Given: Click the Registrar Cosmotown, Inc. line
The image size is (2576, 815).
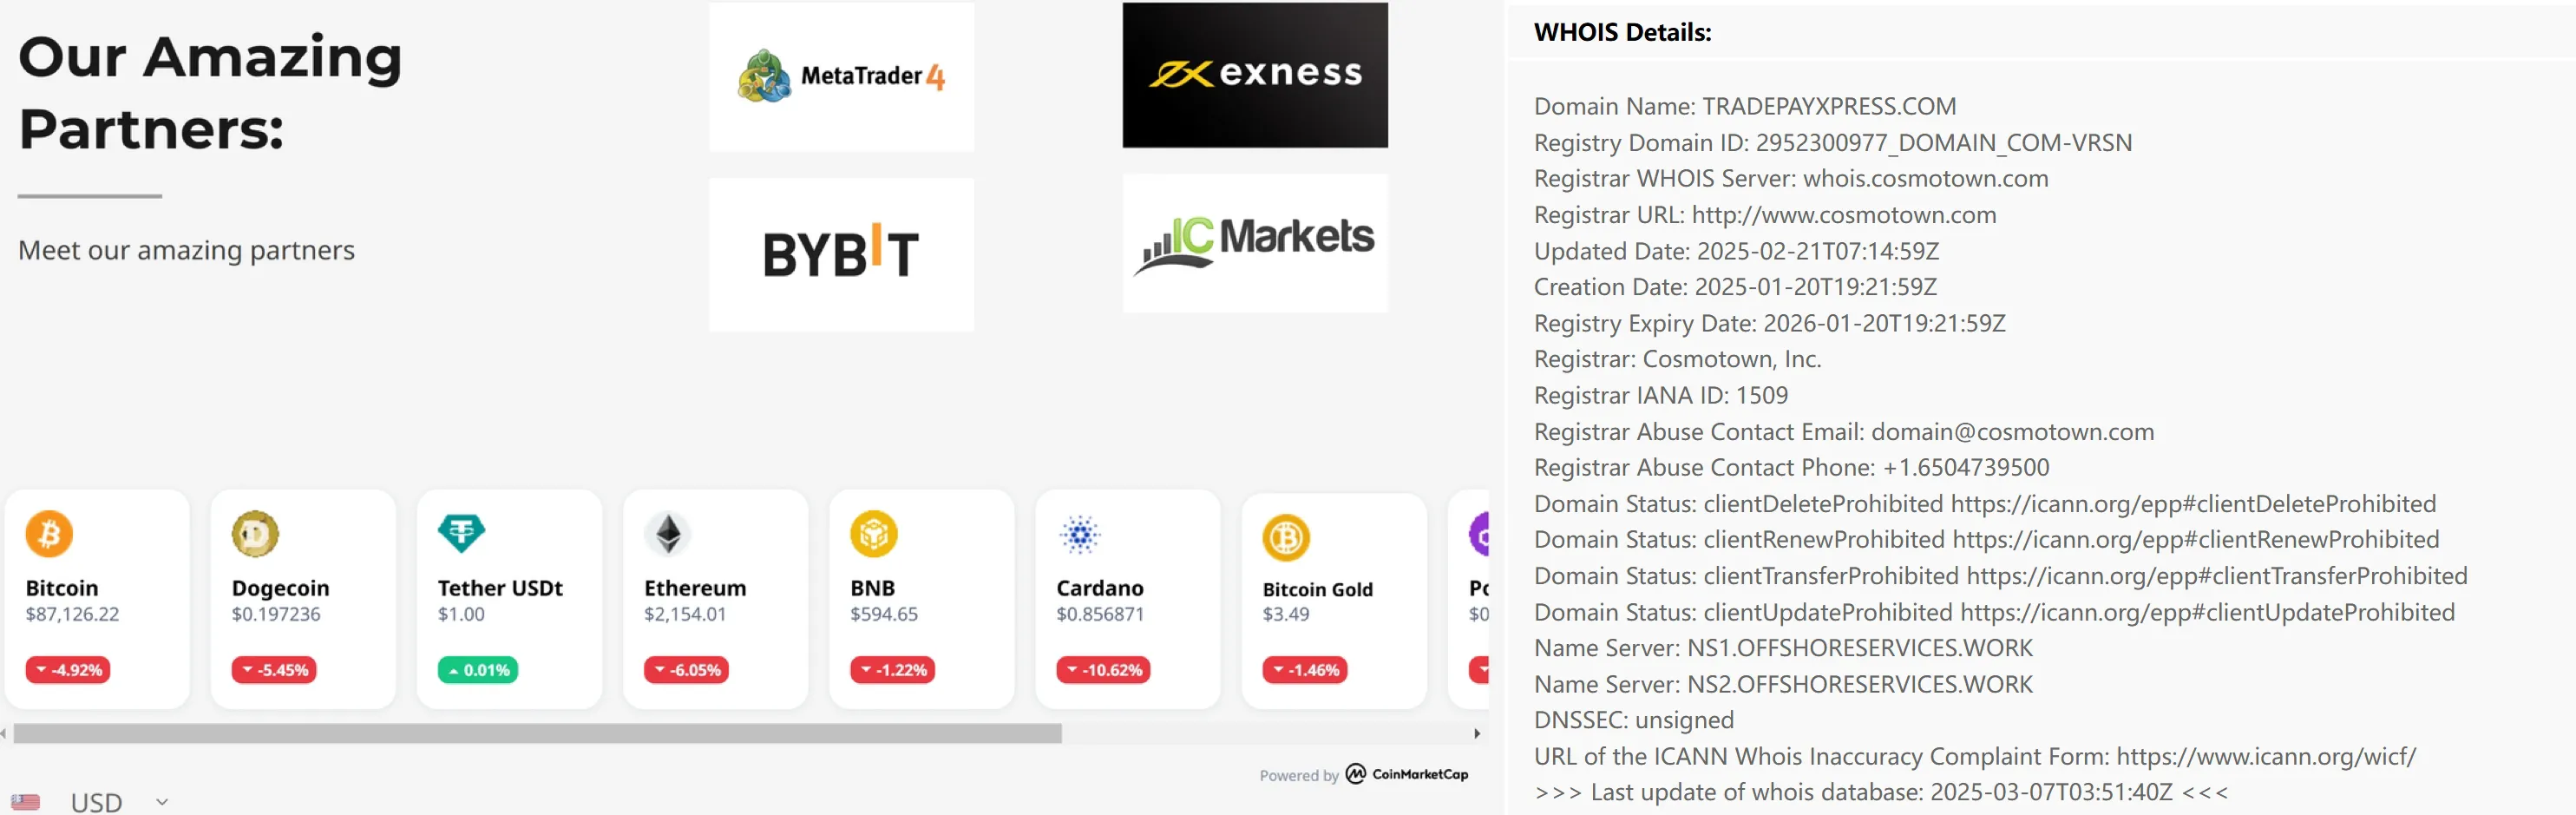Looking at the screenshot, I should pos(1678,359).
